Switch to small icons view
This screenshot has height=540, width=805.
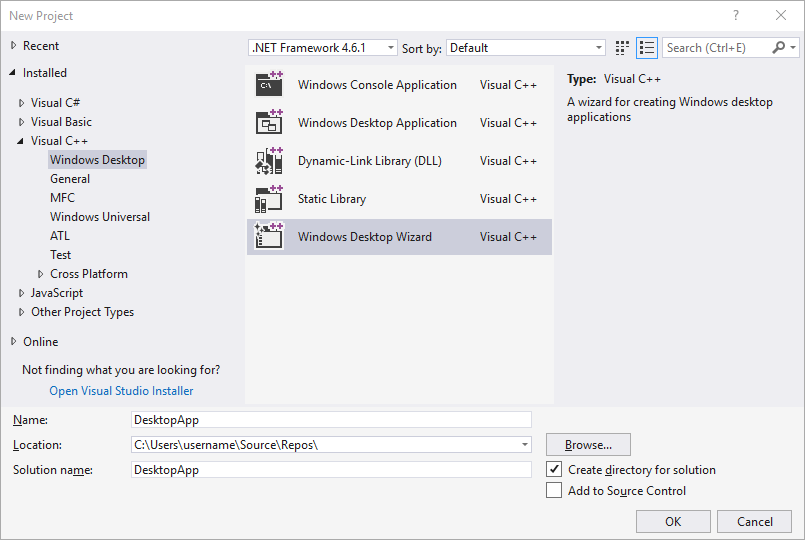[622, 48]
